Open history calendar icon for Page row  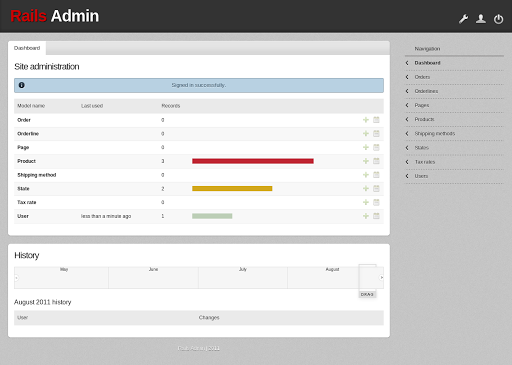pos(376,147)
